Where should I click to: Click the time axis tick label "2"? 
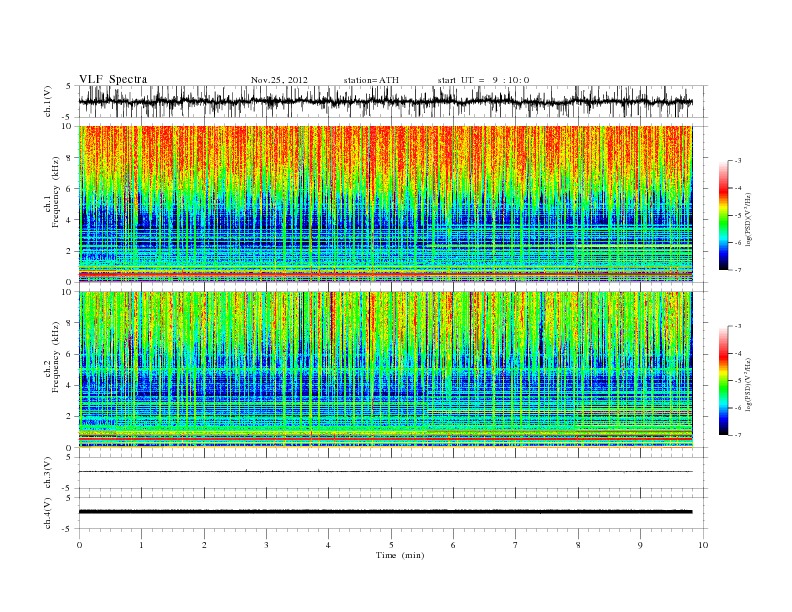tap(204, 545)
